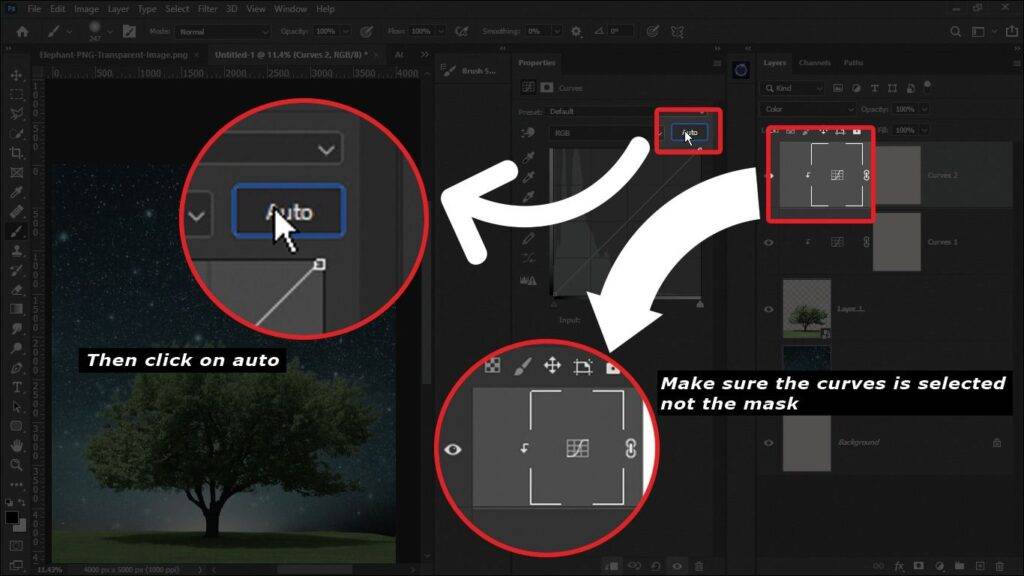The width and height of the screenshot is (1024, 576).
Task: Select the Healing Brush tool
Action: tap(16, 212)
